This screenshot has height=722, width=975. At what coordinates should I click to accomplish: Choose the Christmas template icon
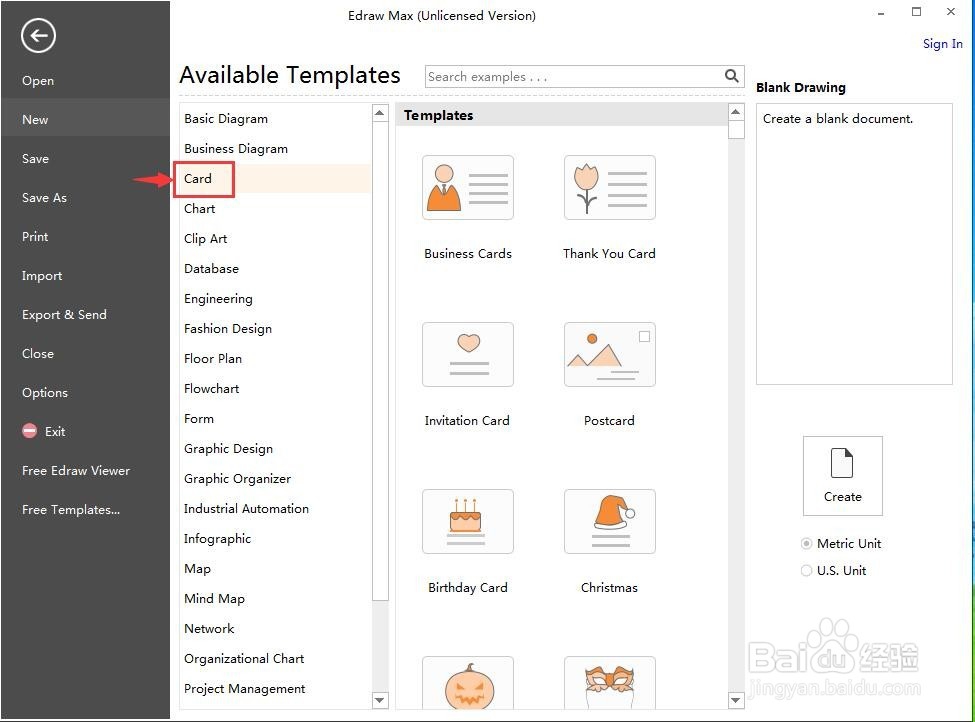[609, 521]
